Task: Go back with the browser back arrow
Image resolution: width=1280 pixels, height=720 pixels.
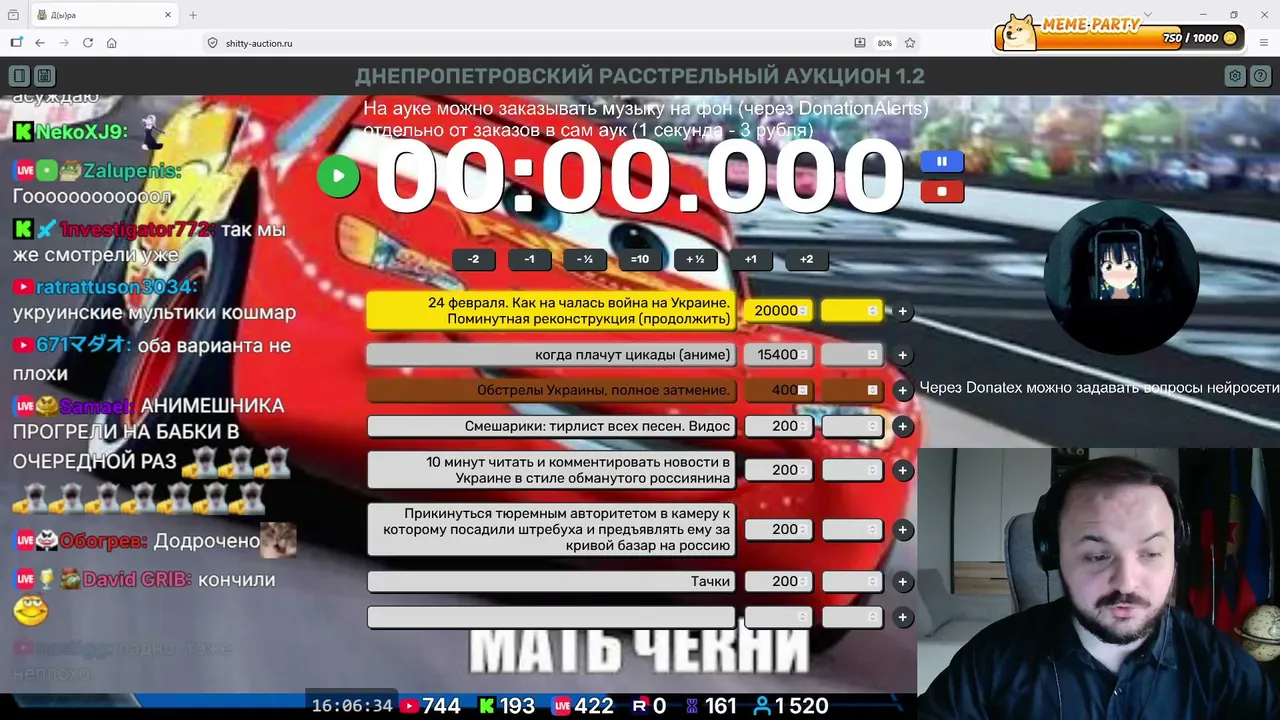Action: pos(40,43)
